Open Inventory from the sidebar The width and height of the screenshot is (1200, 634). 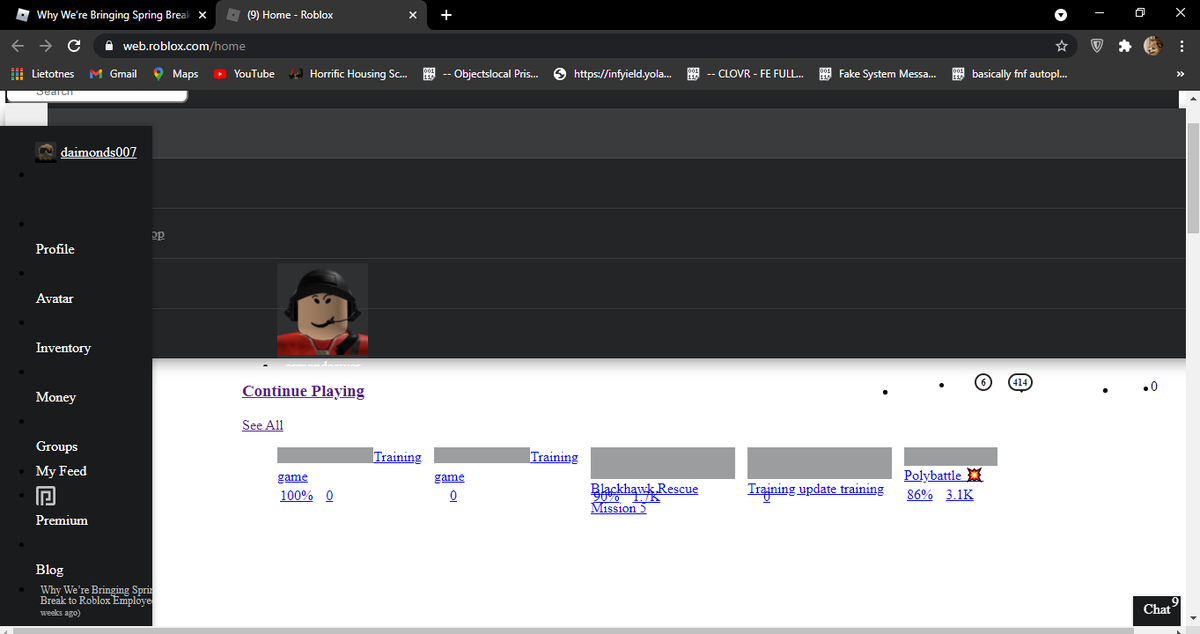[63, 348]
